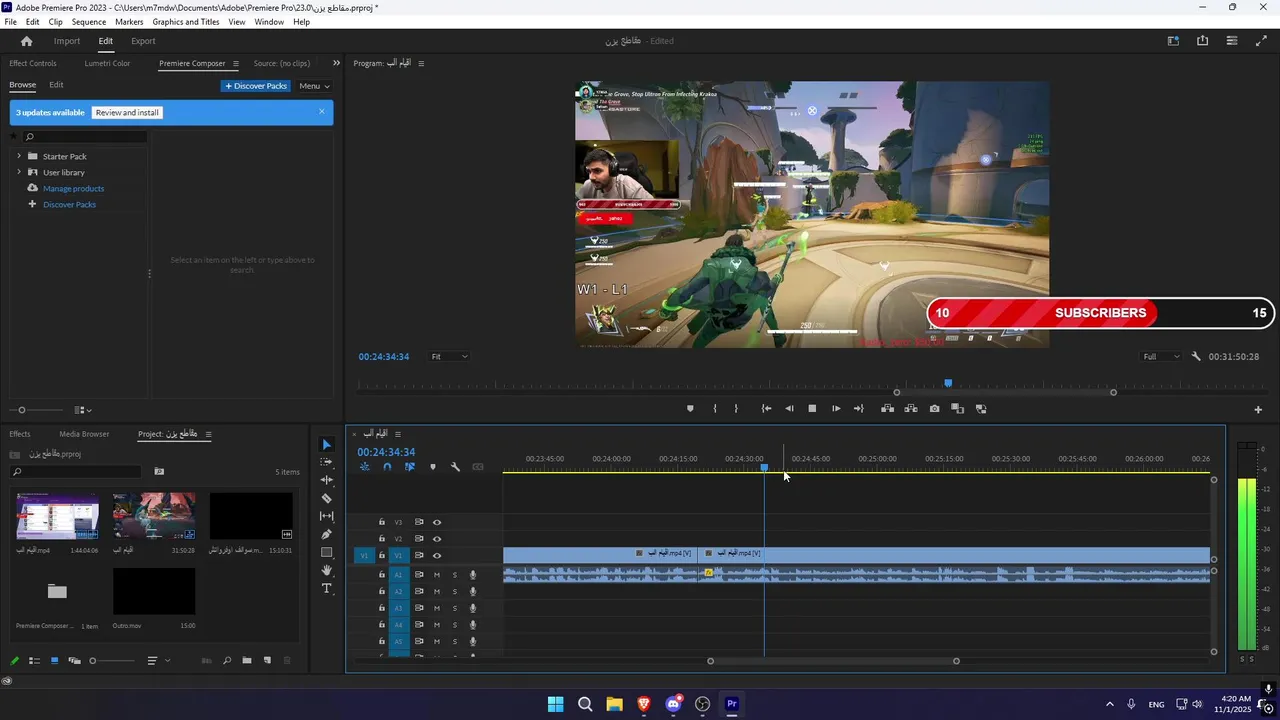Viewport: 1280px width, 720px height.
Task: Export a frame with camera icon
Action: coord(934,408)
